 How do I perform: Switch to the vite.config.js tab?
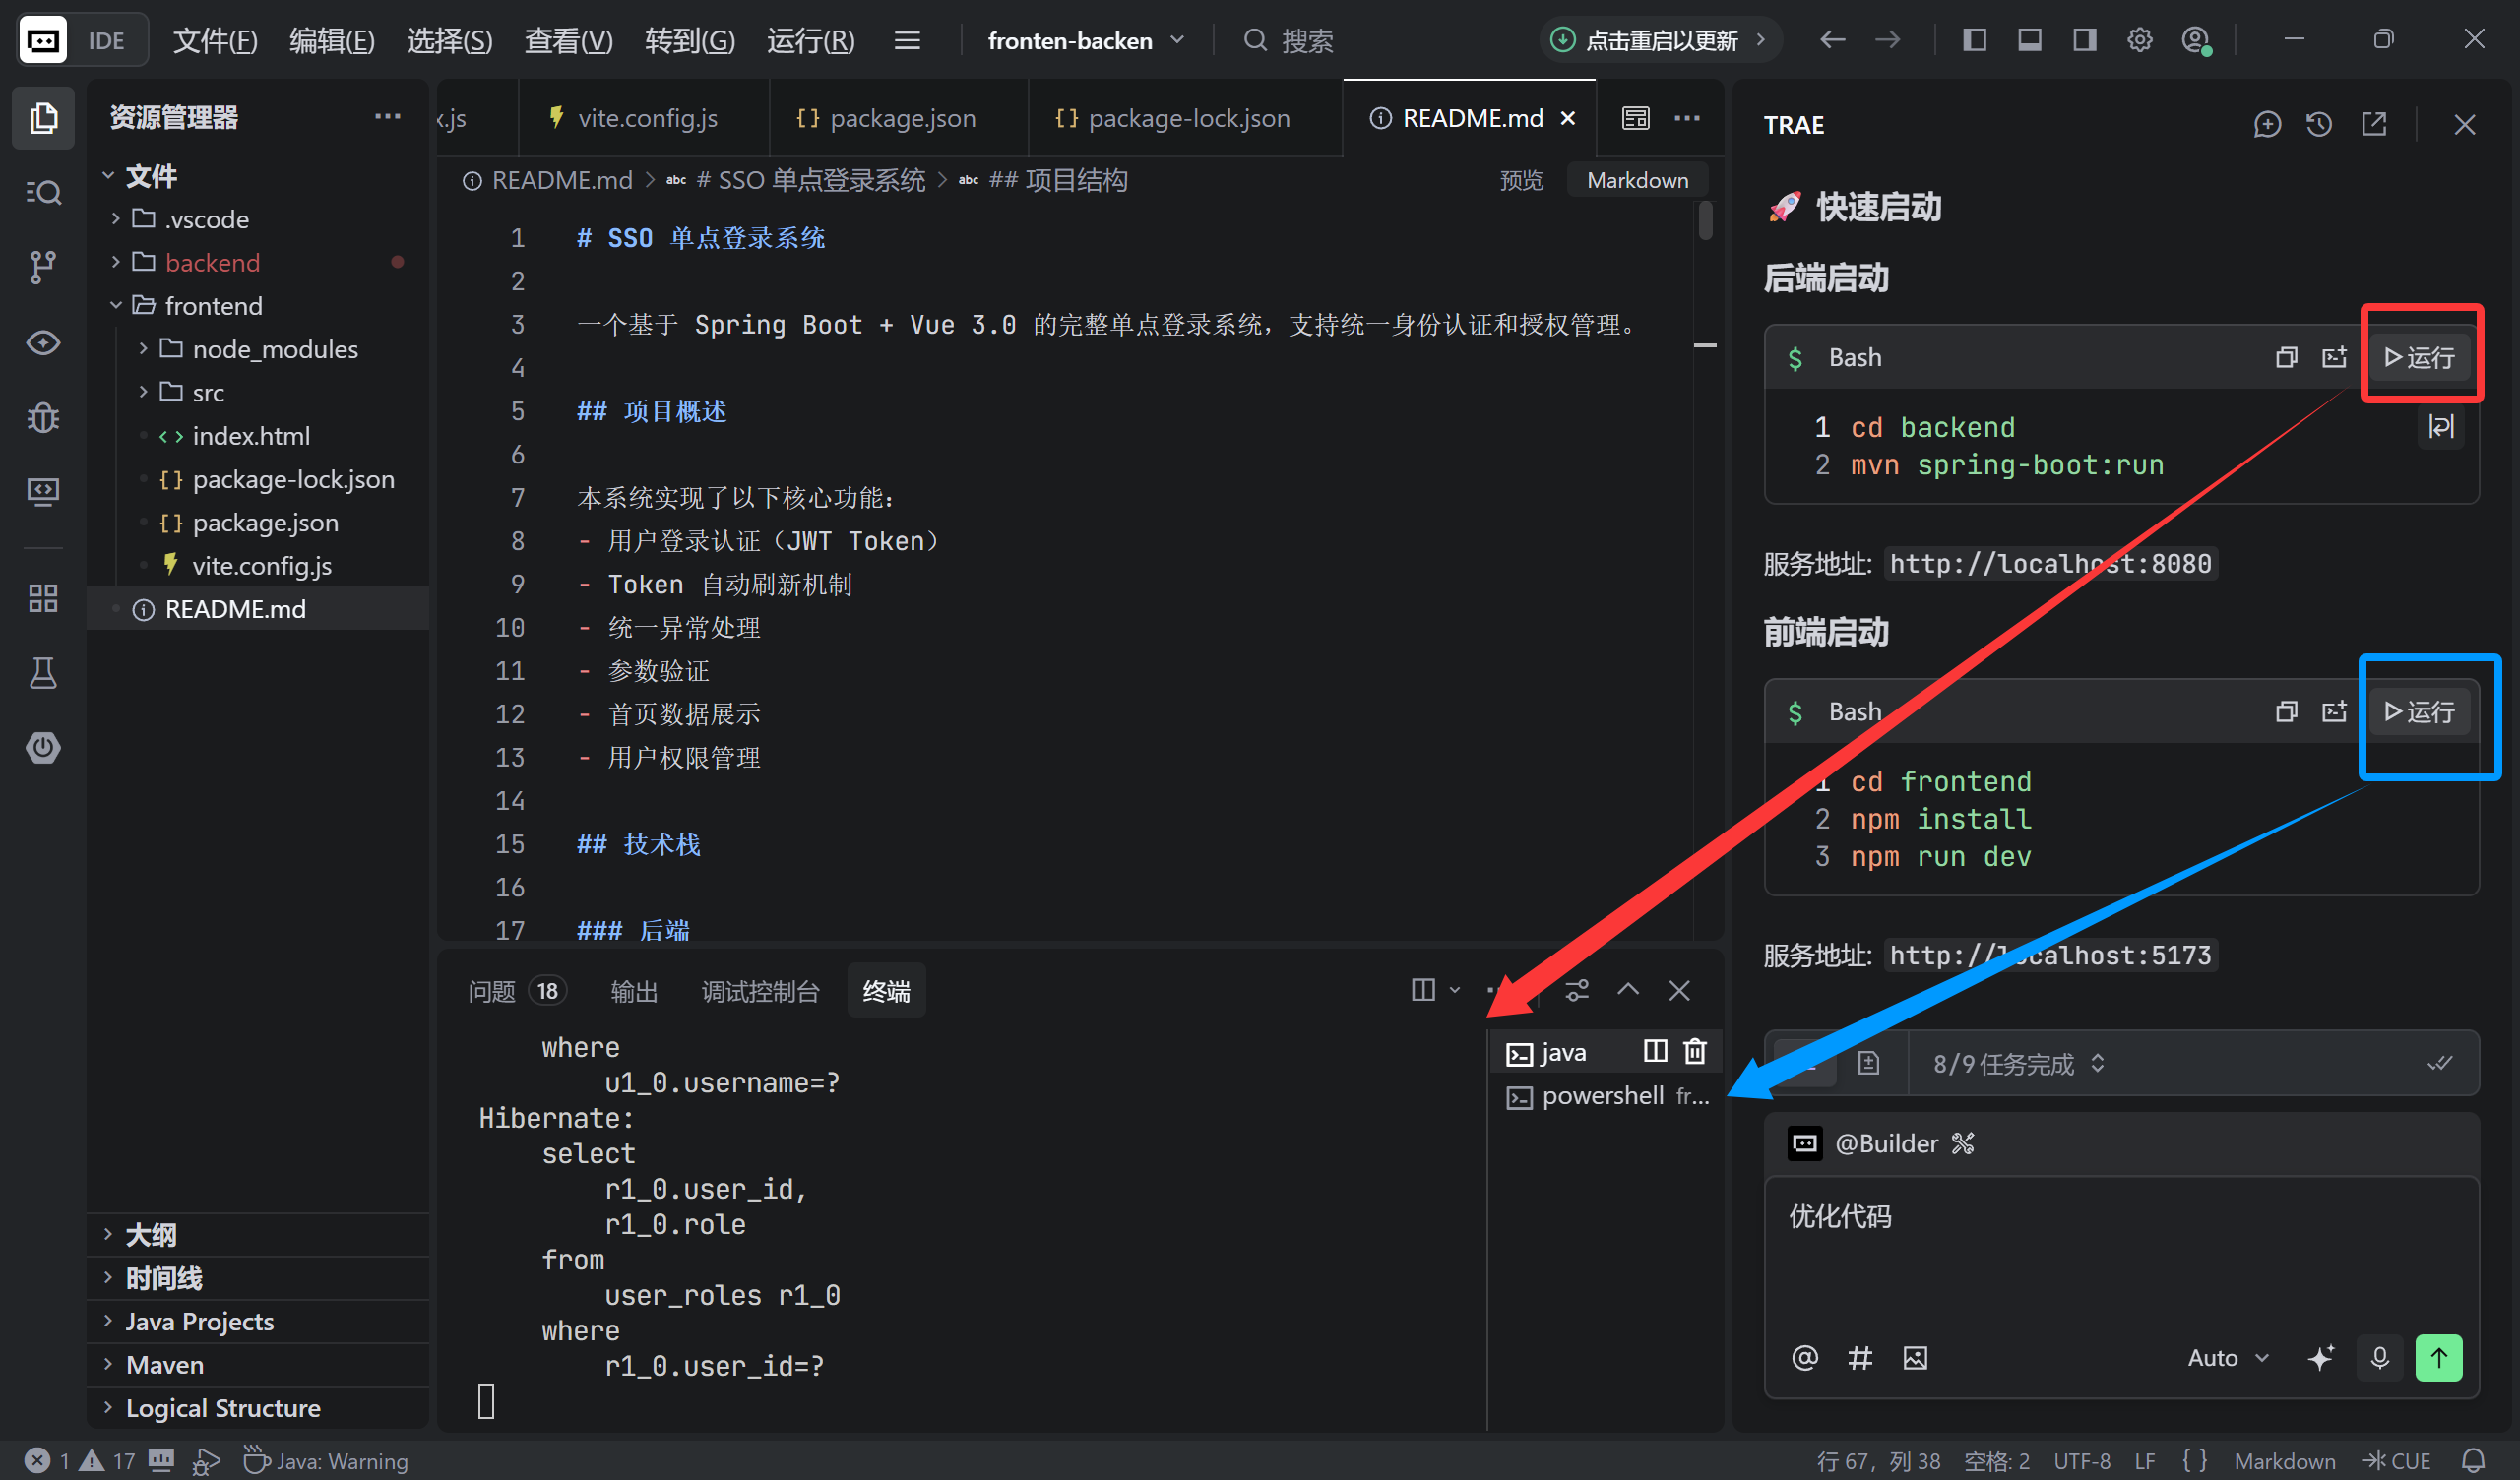click(x=645, y=118)
